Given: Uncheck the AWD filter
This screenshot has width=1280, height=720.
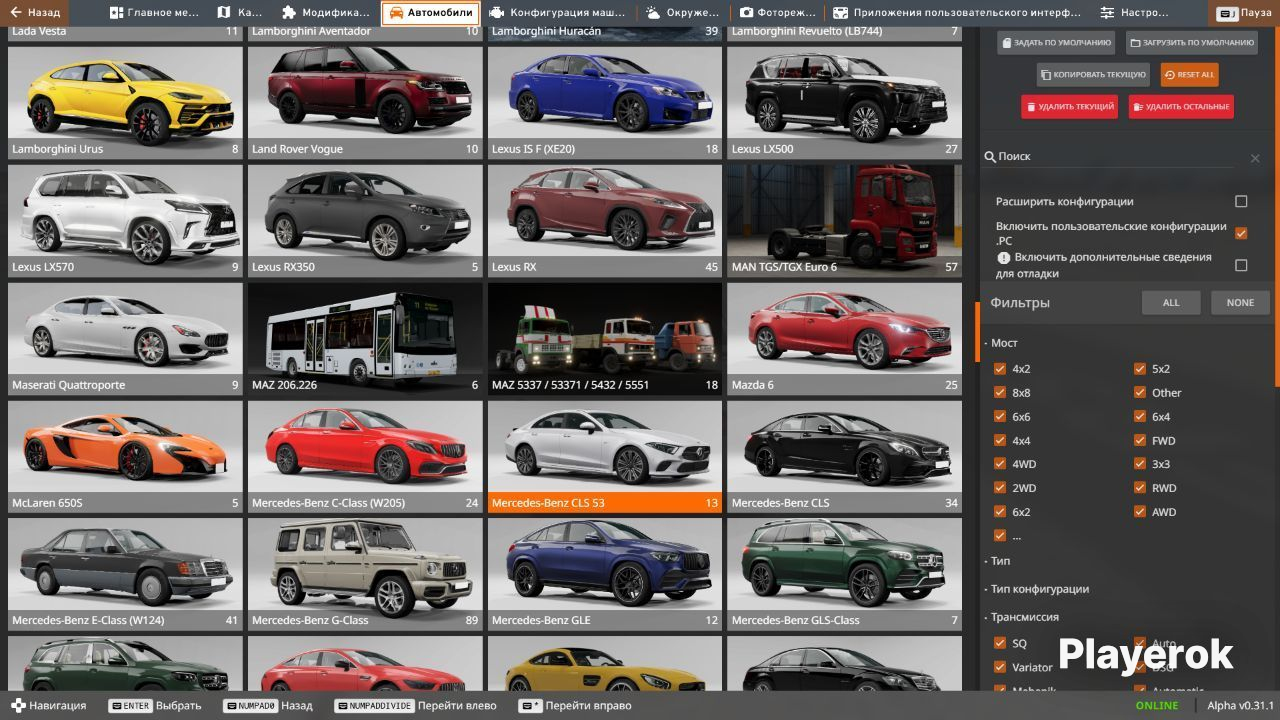Looking at the screenshot, I should pyautogui.click(x=1140, y=512).
